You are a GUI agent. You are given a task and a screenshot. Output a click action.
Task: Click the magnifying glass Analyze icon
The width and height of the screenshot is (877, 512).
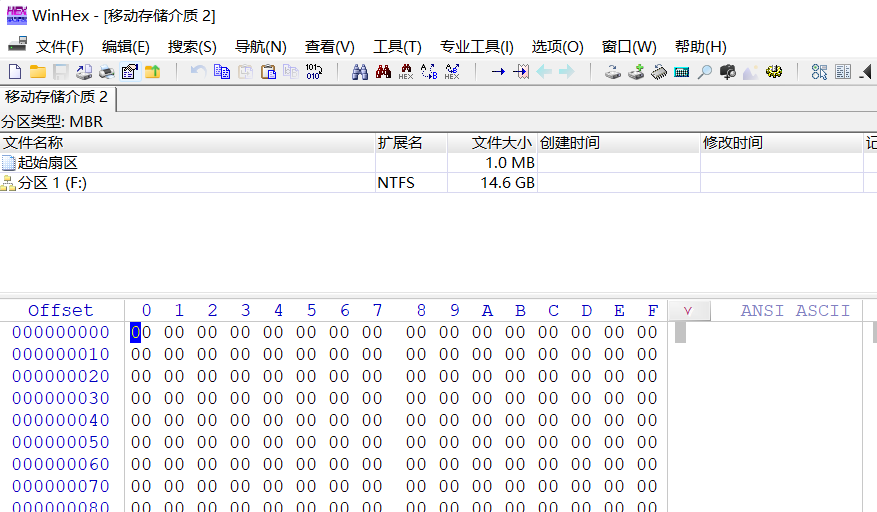[705, 72]
